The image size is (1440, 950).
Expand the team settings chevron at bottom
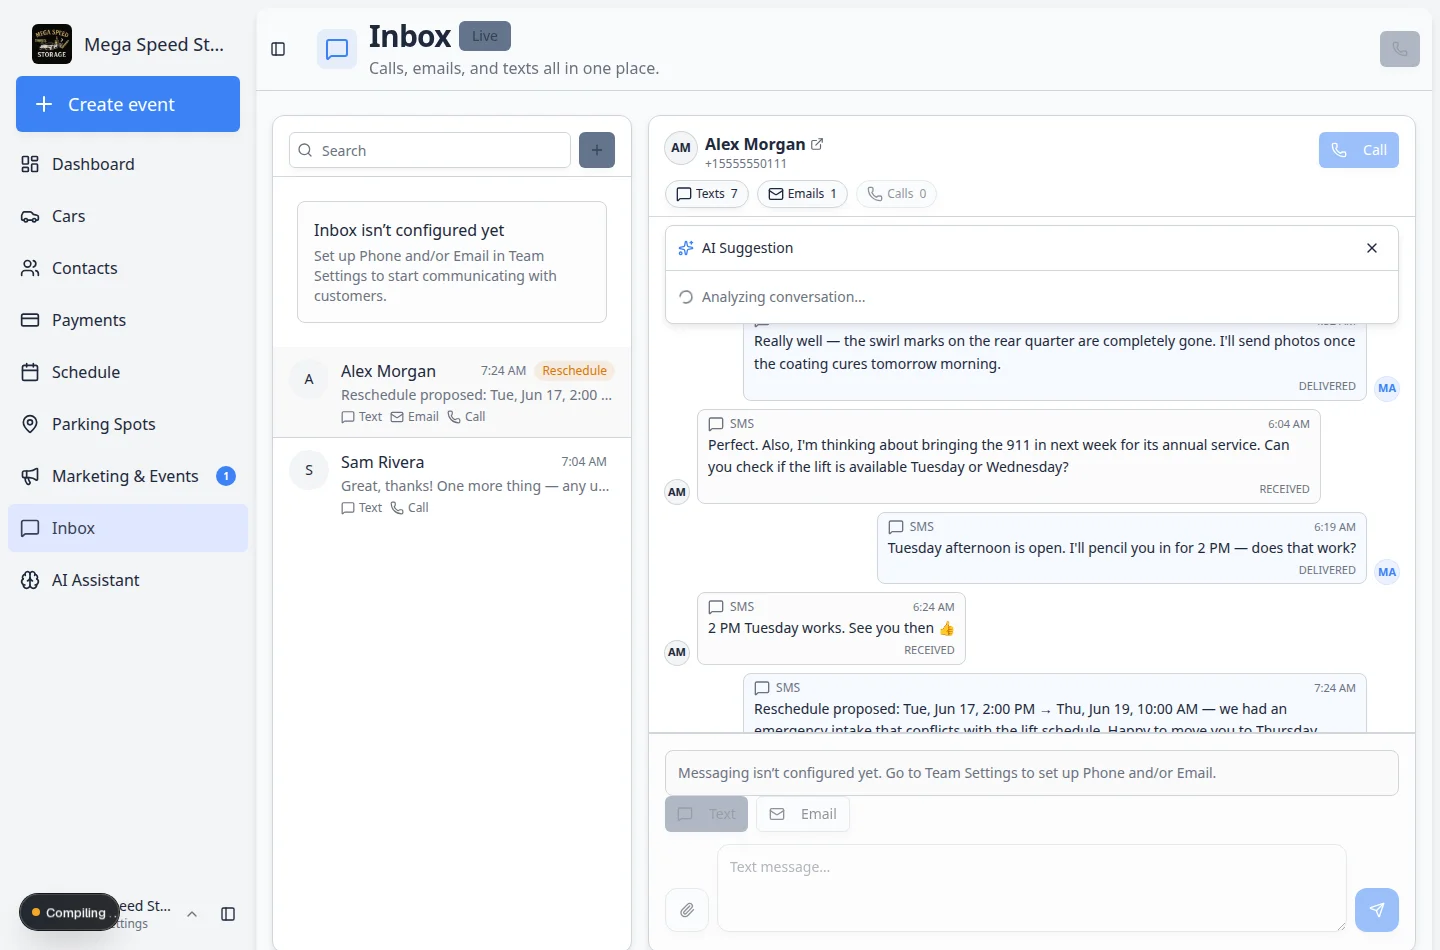click(192, 914)
